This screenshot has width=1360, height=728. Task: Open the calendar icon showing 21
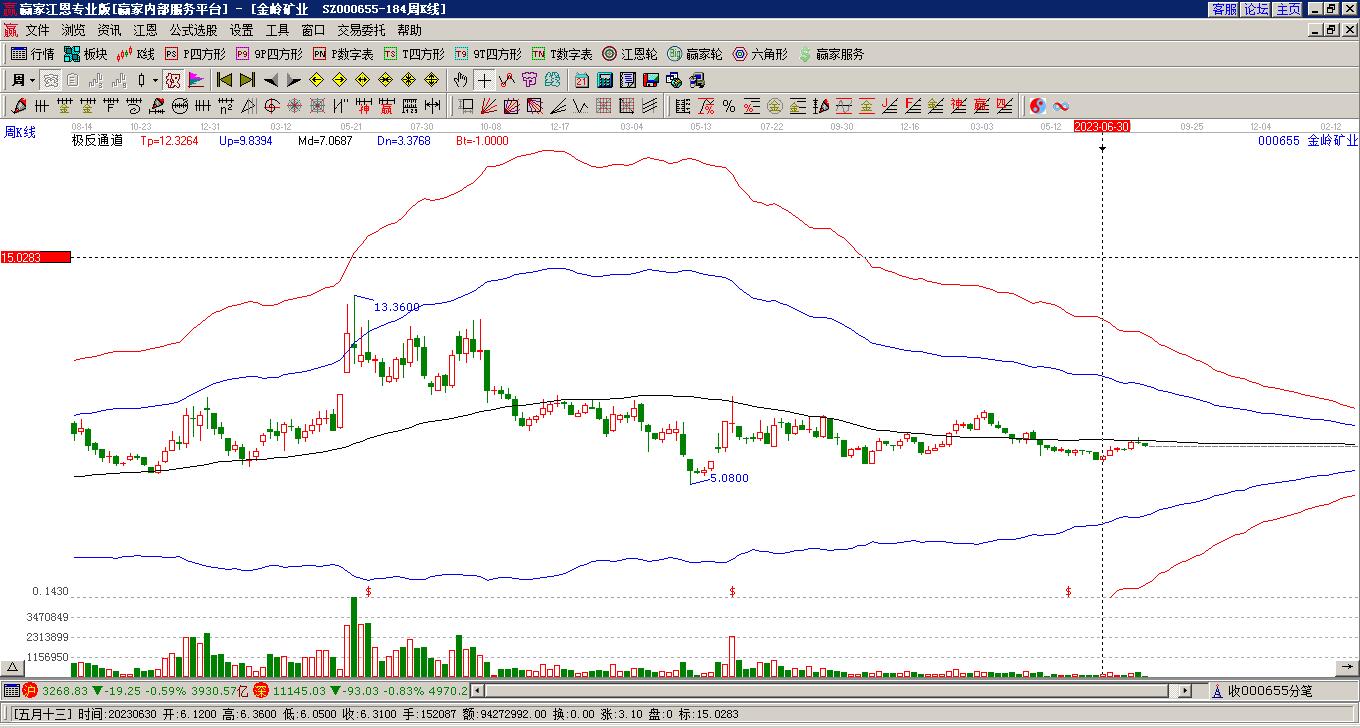click(x=582, y=80)
